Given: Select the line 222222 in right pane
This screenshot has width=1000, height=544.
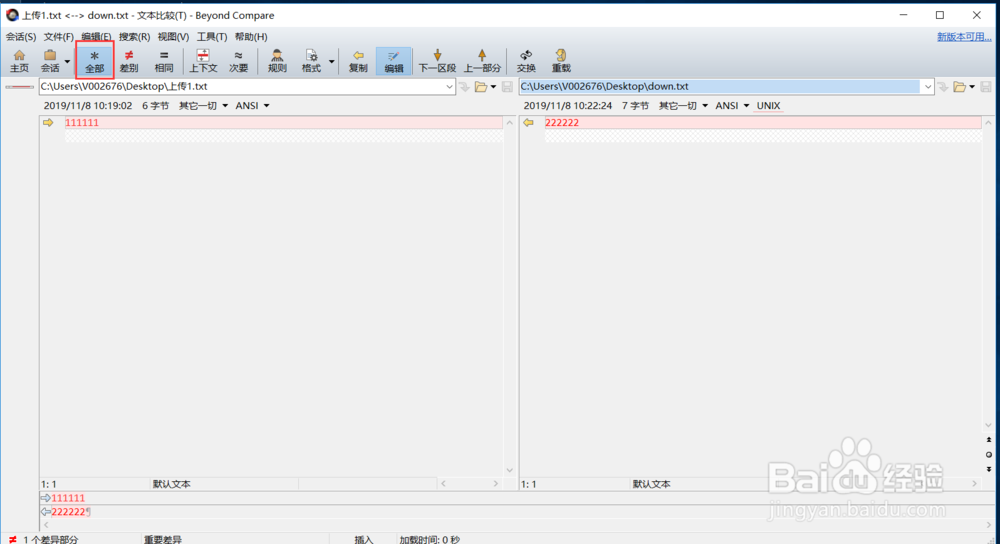Looking at the screenshot, I should 763,122.
